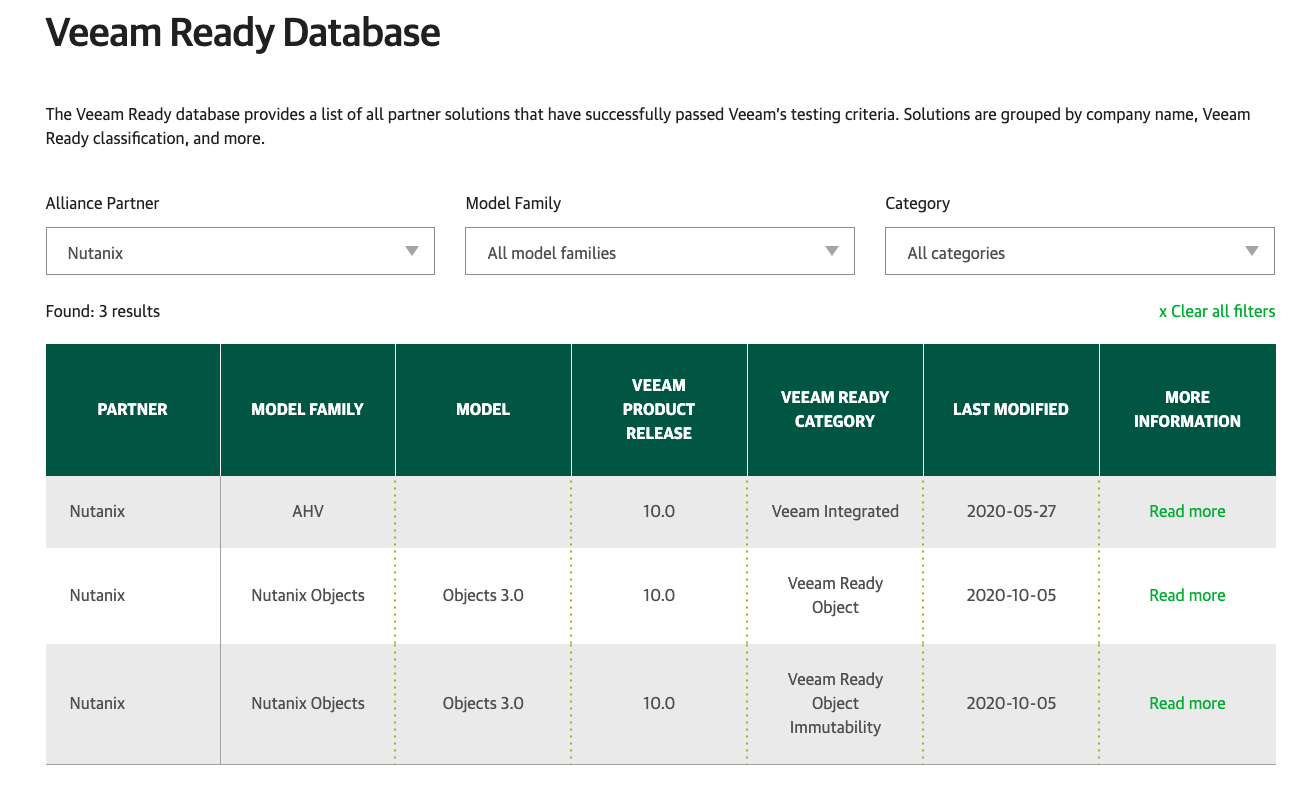Click the Veeam Ready Database page heading
Viewport: 1316px width, 796px height.
[x=243, y=33]
